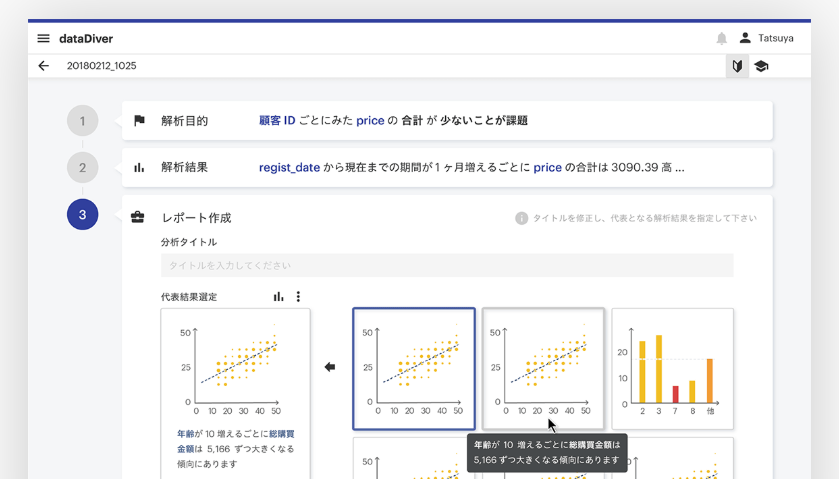Click the 代表結果選定 label
The image size is (839, 479).
[189, 297]
